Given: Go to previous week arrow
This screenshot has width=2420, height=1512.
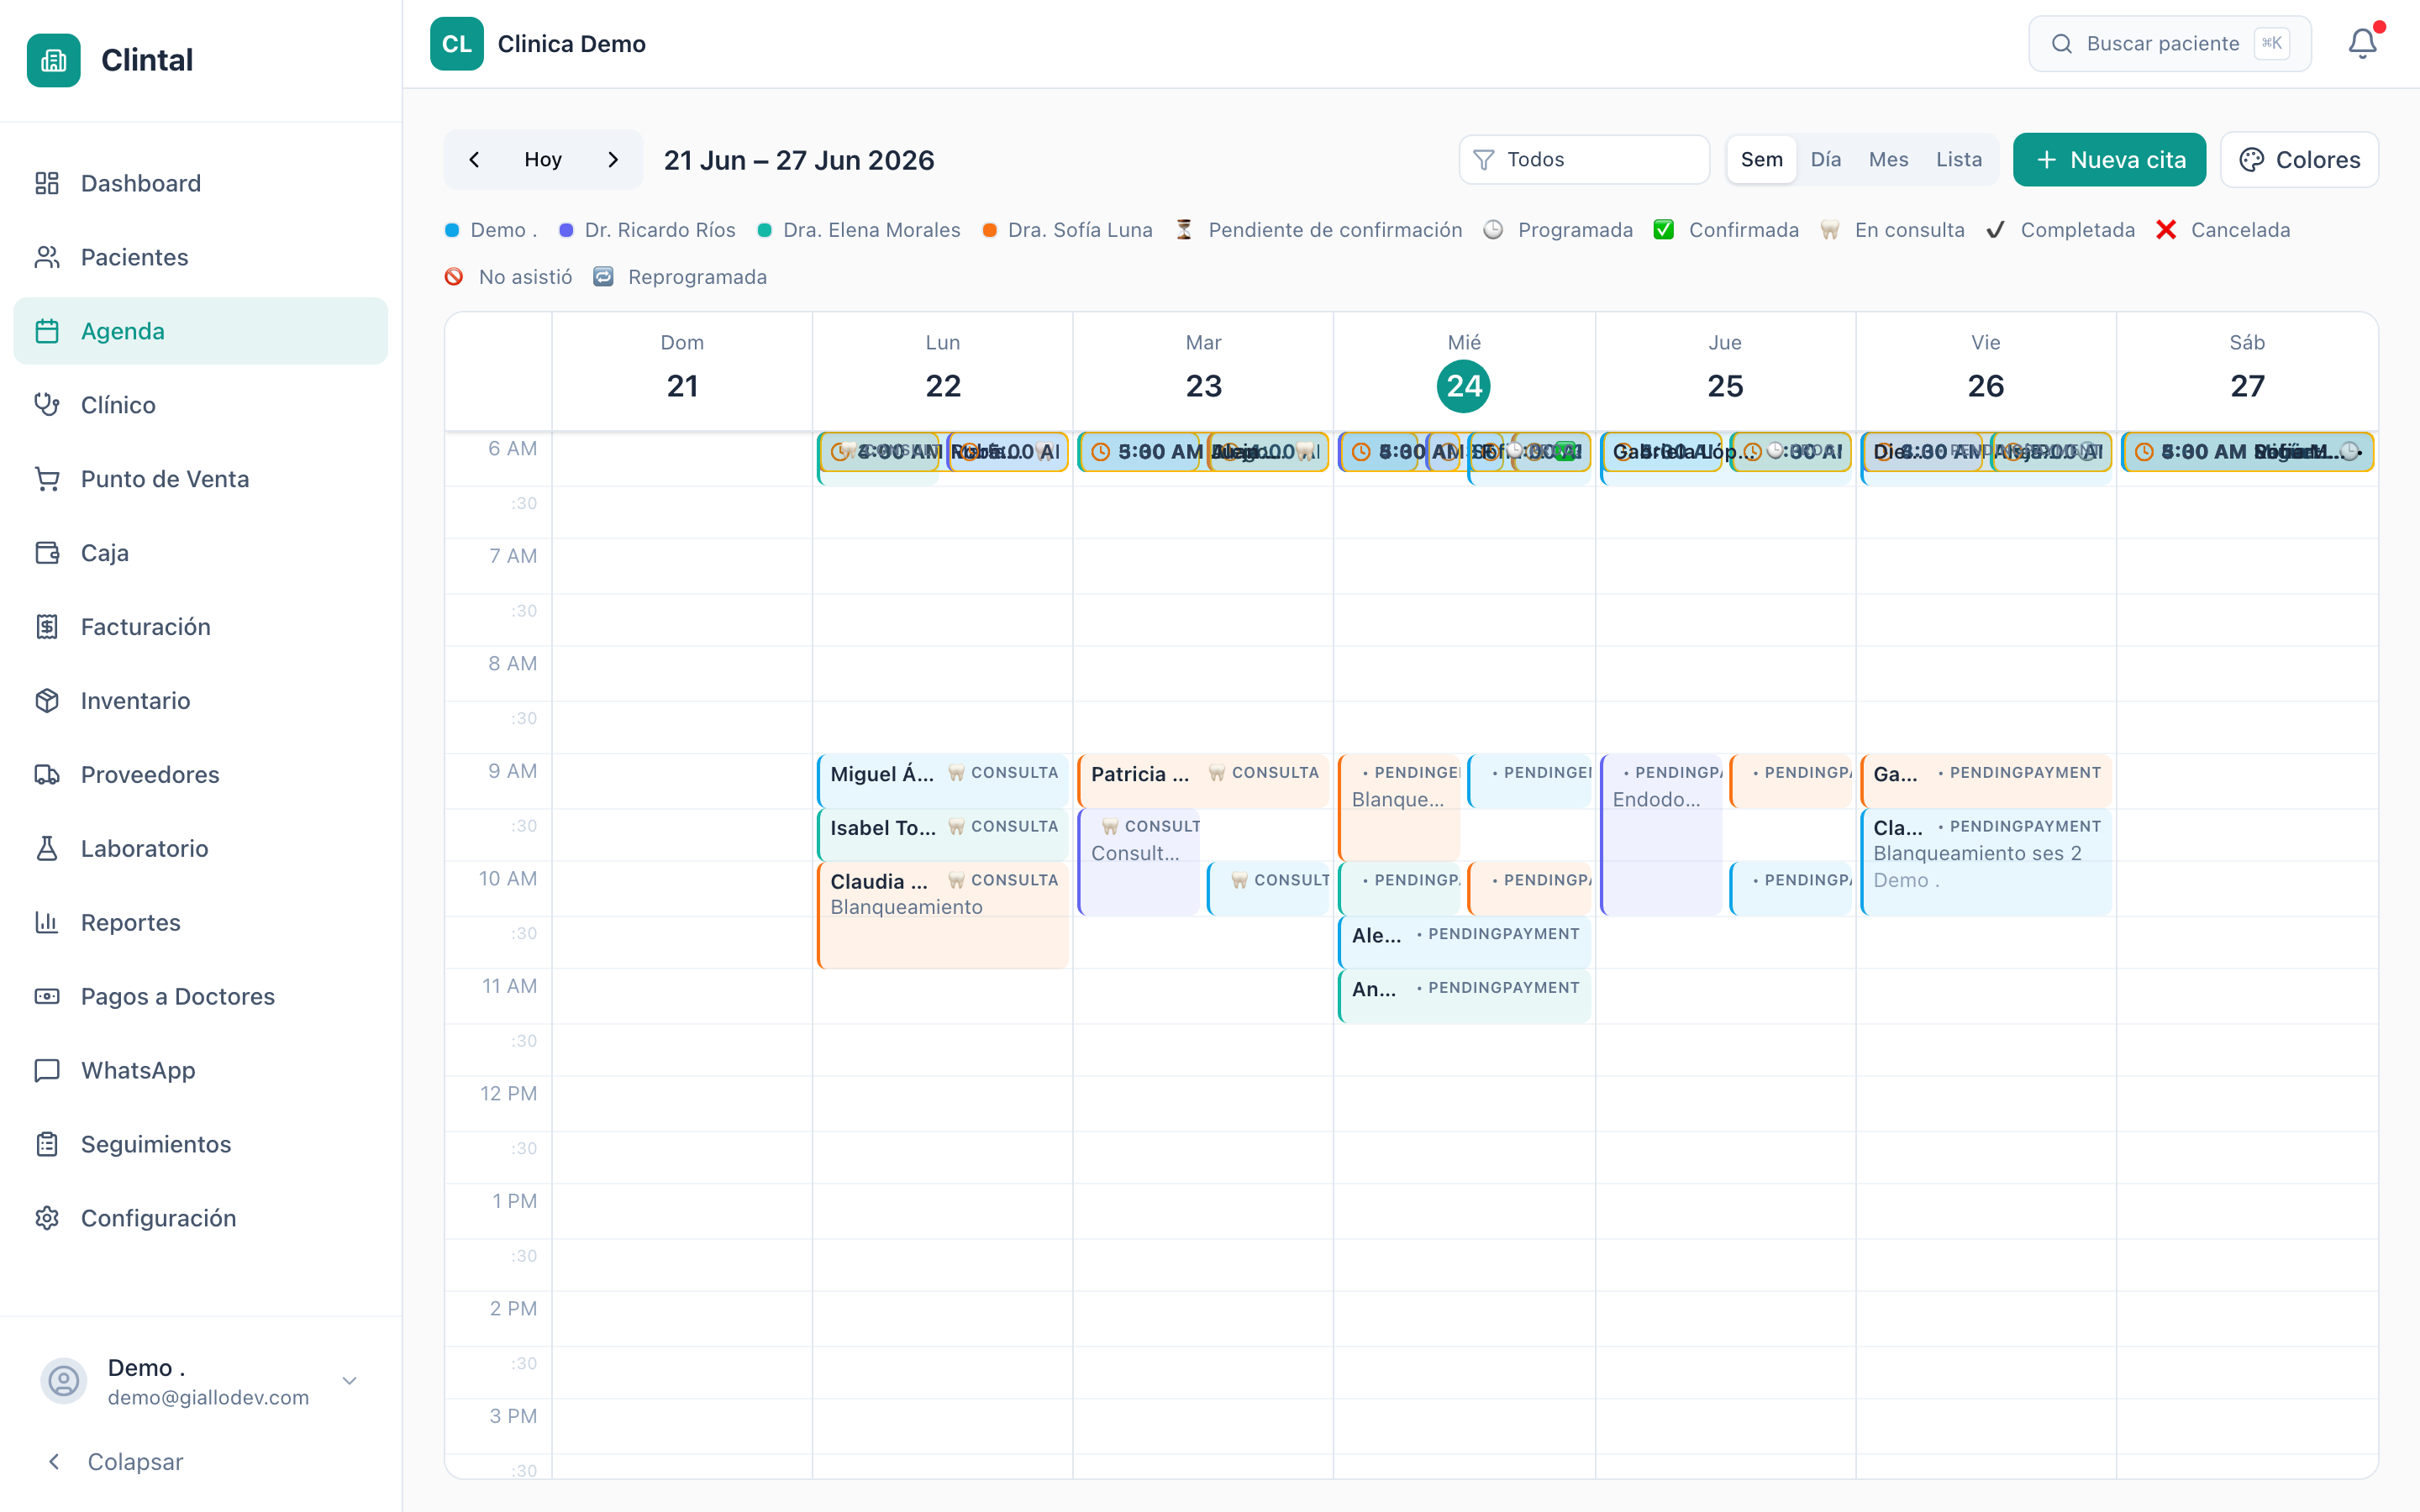Looking at the screenshot, I should [474, 160].
